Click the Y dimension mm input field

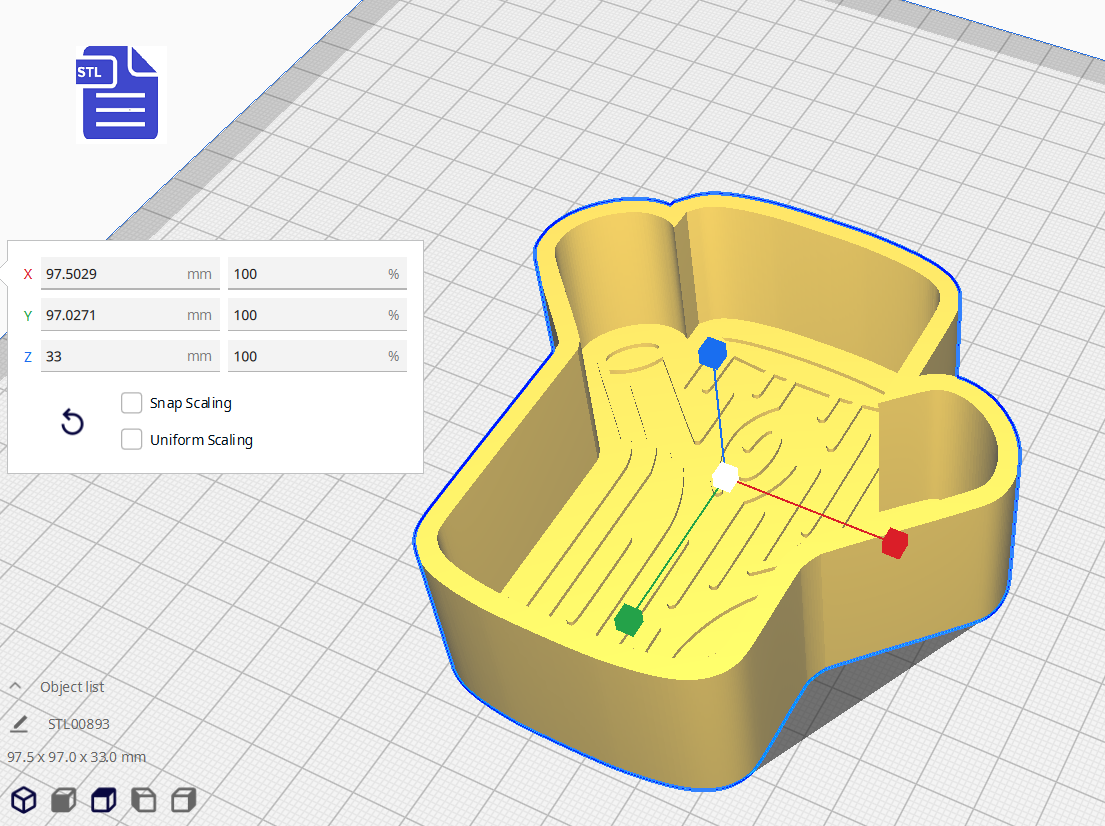pos(130,314)
